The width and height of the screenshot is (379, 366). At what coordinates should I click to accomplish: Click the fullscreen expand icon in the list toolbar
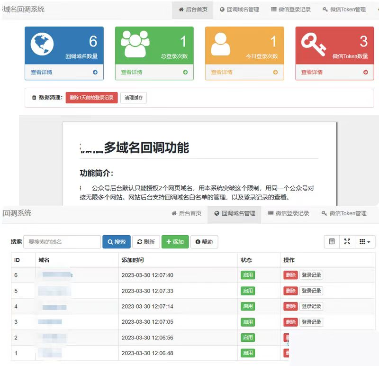pyautogui.click(x=347, y=241)
